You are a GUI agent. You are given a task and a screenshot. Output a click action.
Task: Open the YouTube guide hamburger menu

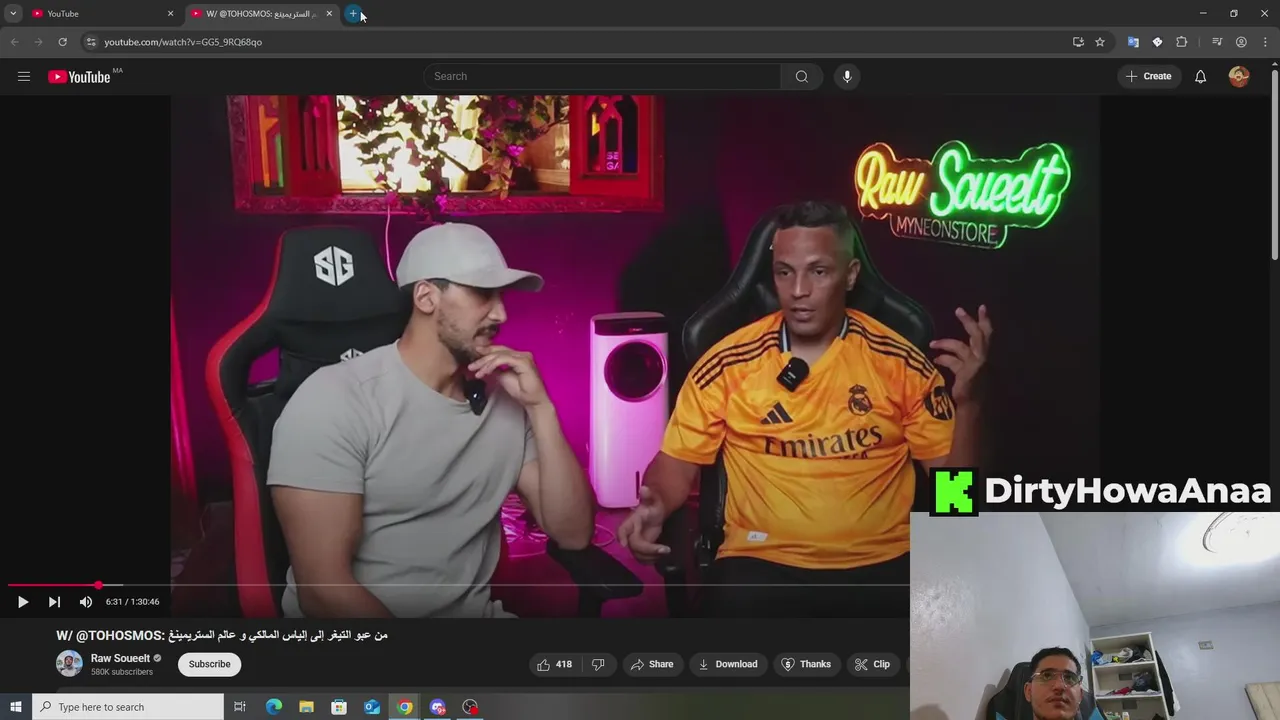pyautogui.click(x=24, y=76)
